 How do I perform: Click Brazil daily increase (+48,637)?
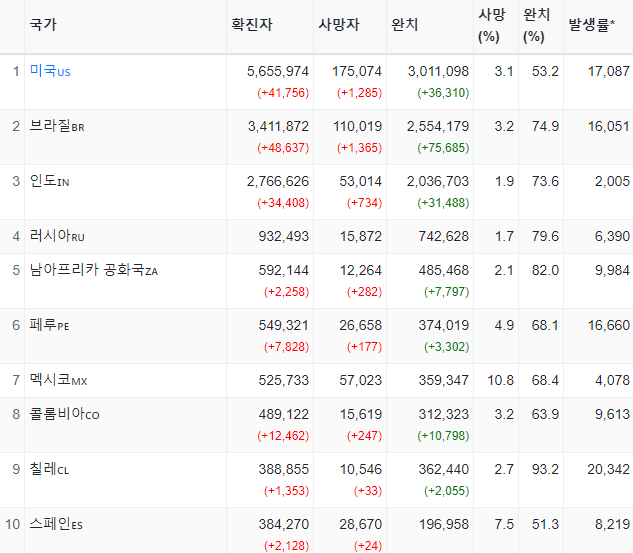click(283, 148)
